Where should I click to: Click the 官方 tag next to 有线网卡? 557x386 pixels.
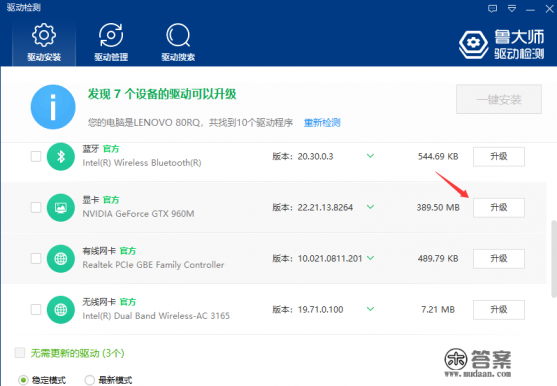(x=128, y=251)
